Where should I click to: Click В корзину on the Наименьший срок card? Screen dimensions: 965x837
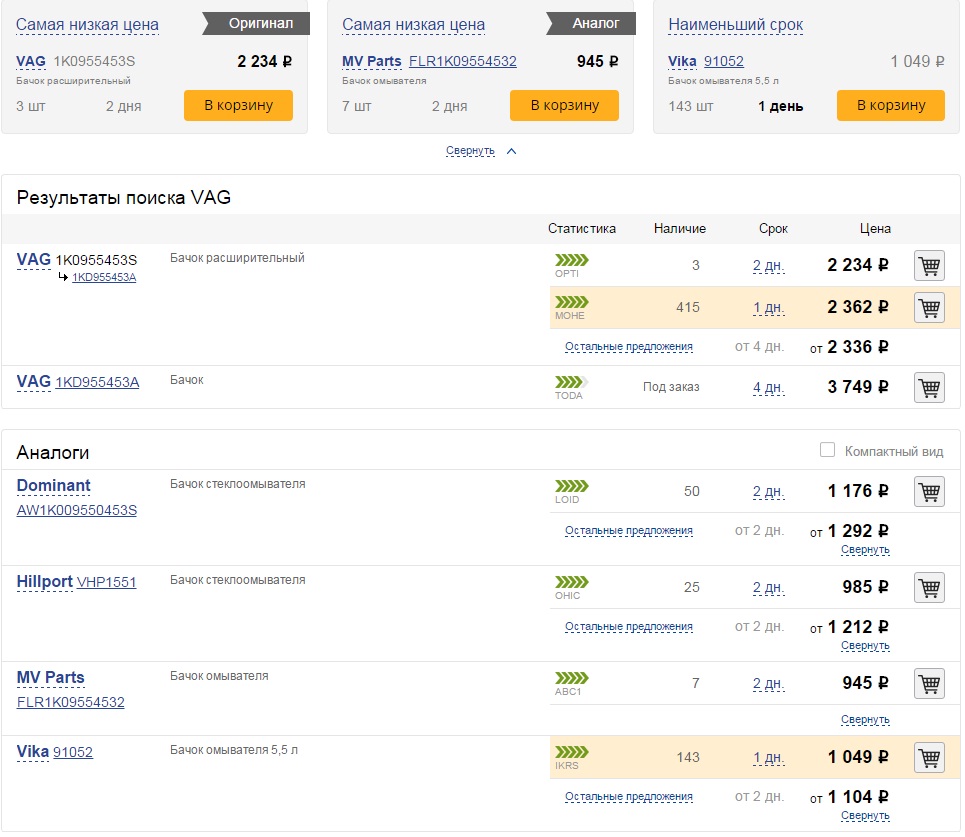point(891,105)
